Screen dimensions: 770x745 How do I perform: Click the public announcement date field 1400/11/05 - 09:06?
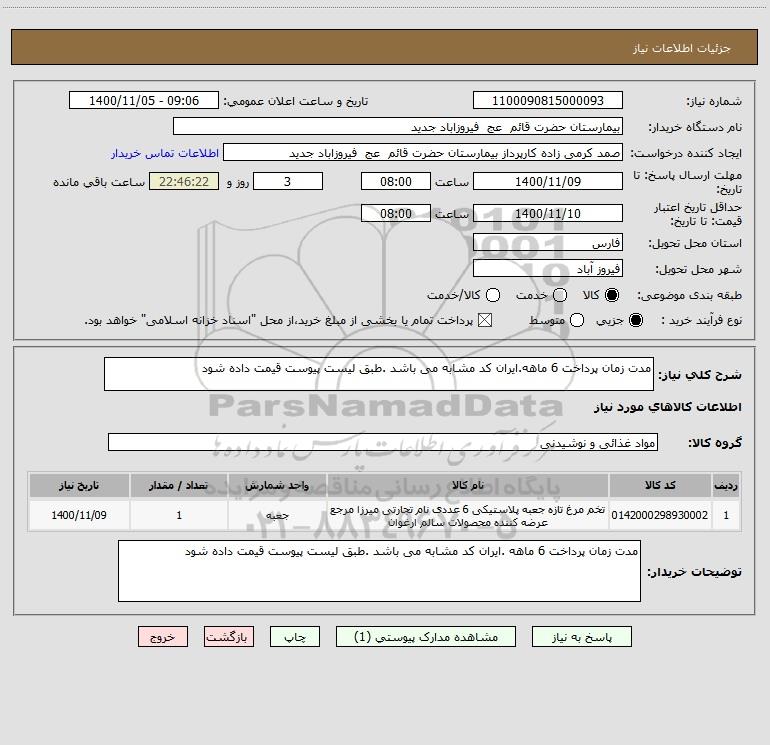click(x=144, y=101)
